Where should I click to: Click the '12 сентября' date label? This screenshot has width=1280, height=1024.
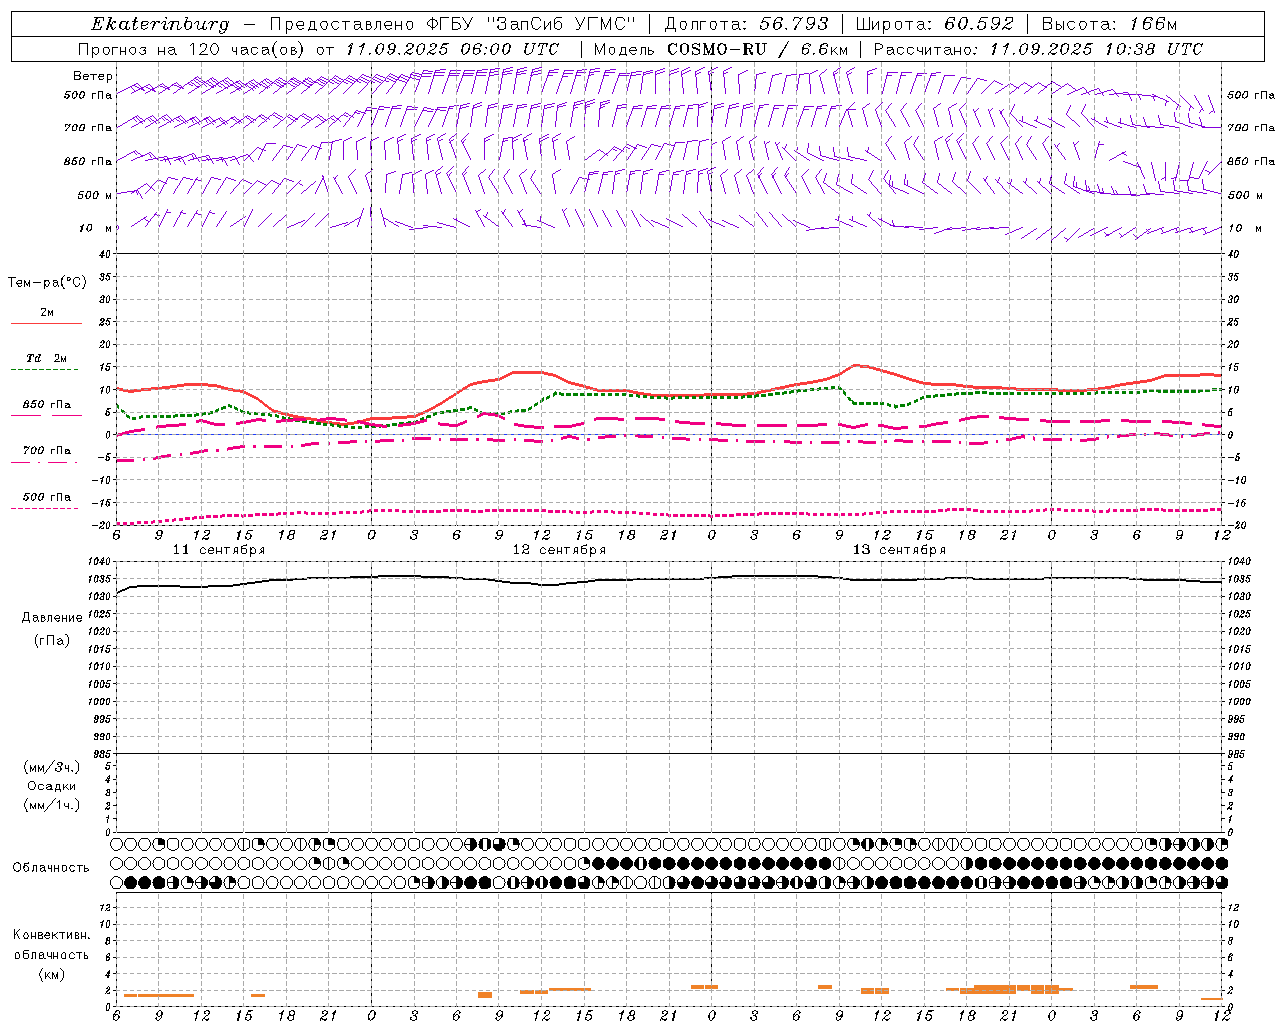pos(559,550)
